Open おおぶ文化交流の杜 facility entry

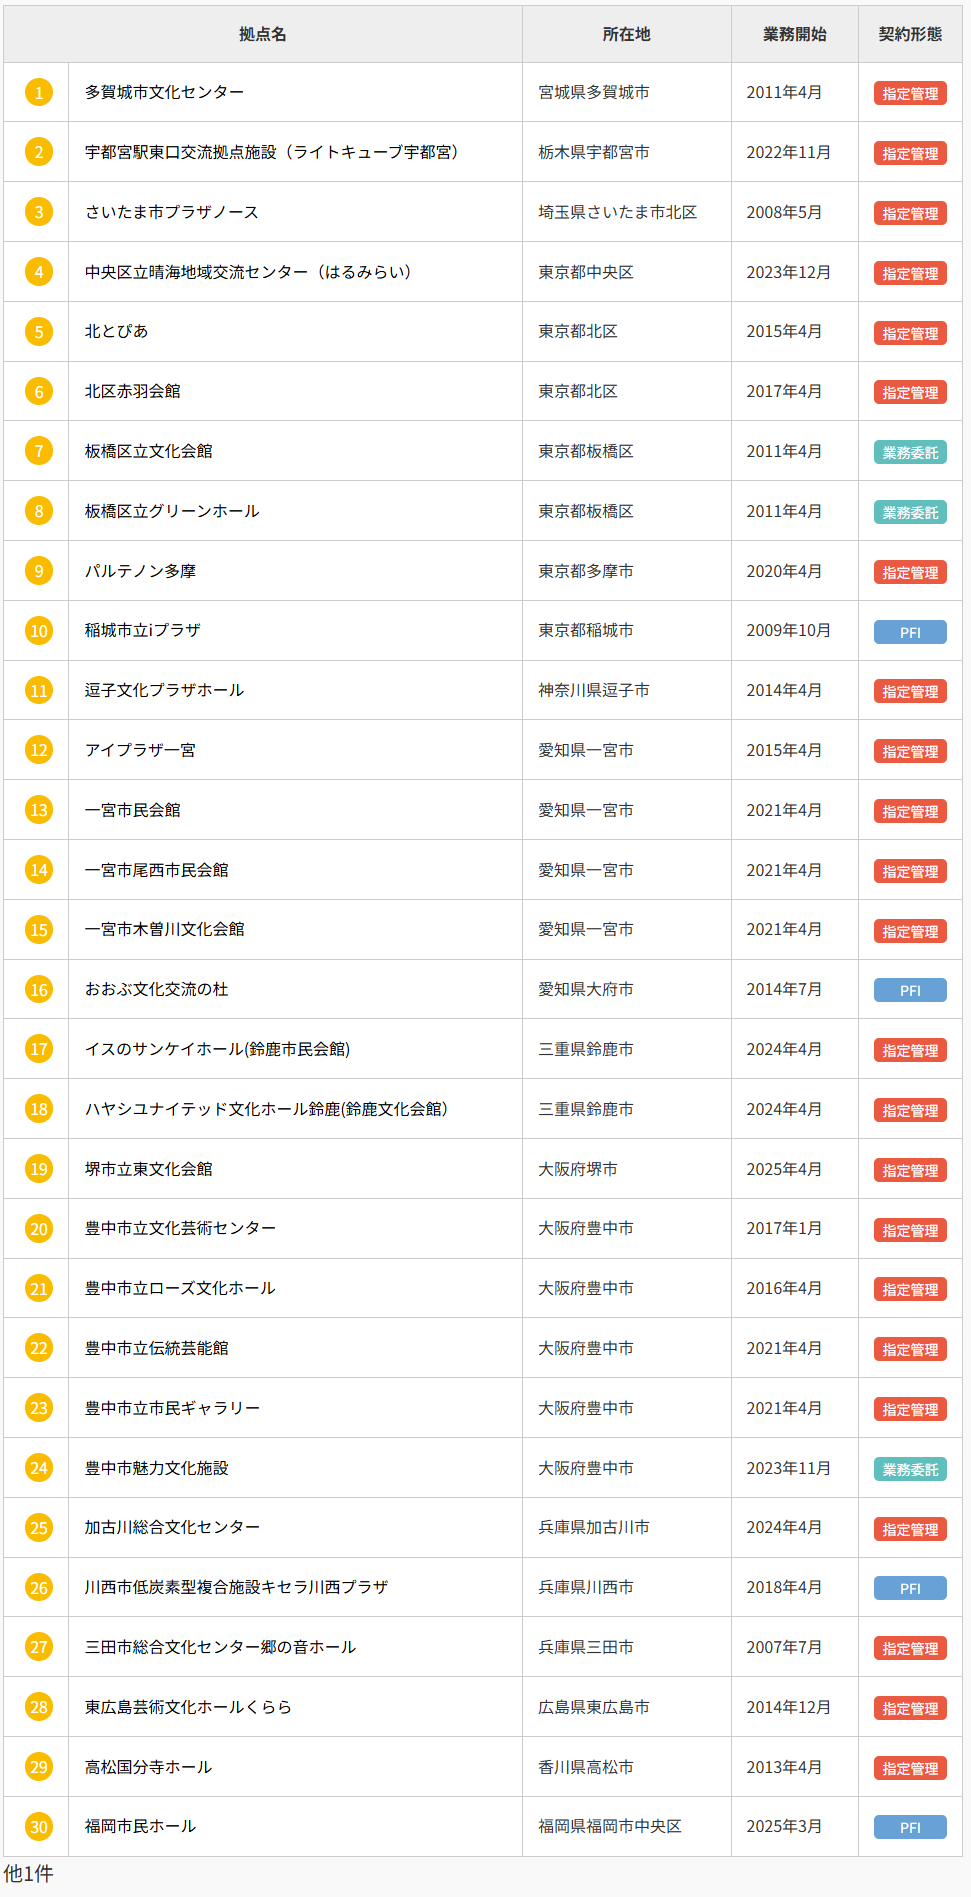(x=156, y=989)
